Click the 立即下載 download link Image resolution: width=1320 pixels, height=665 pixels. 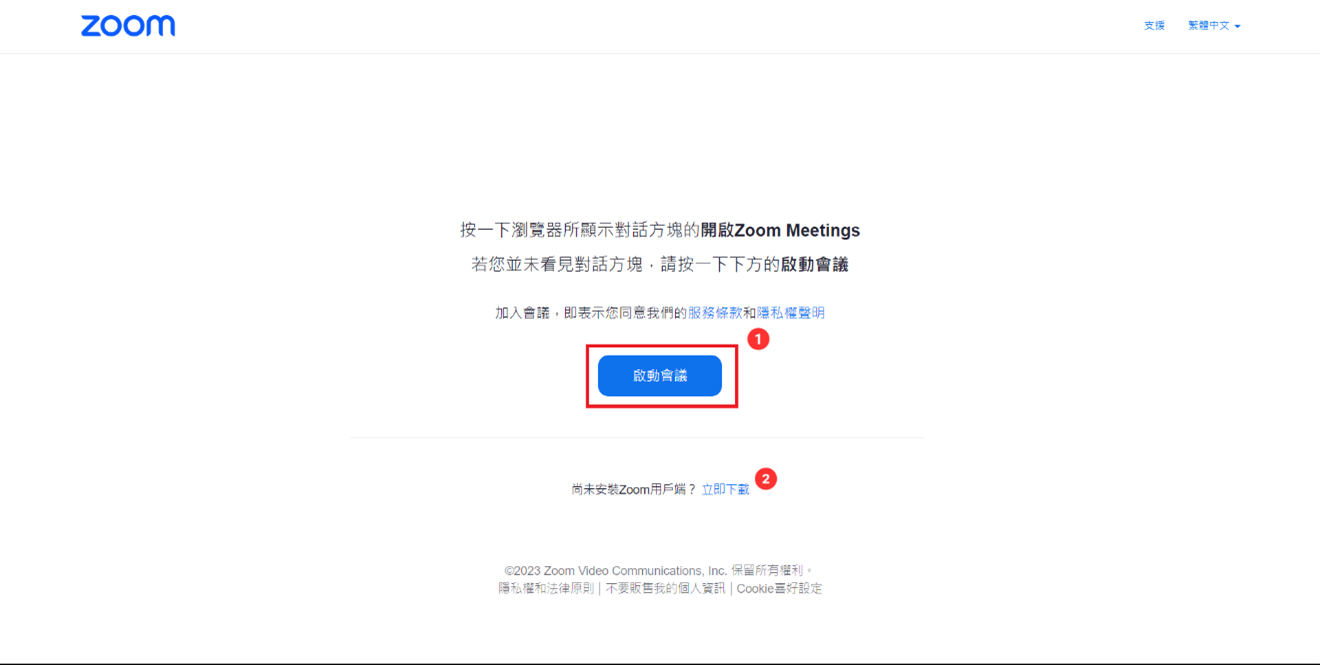[725, 489]
